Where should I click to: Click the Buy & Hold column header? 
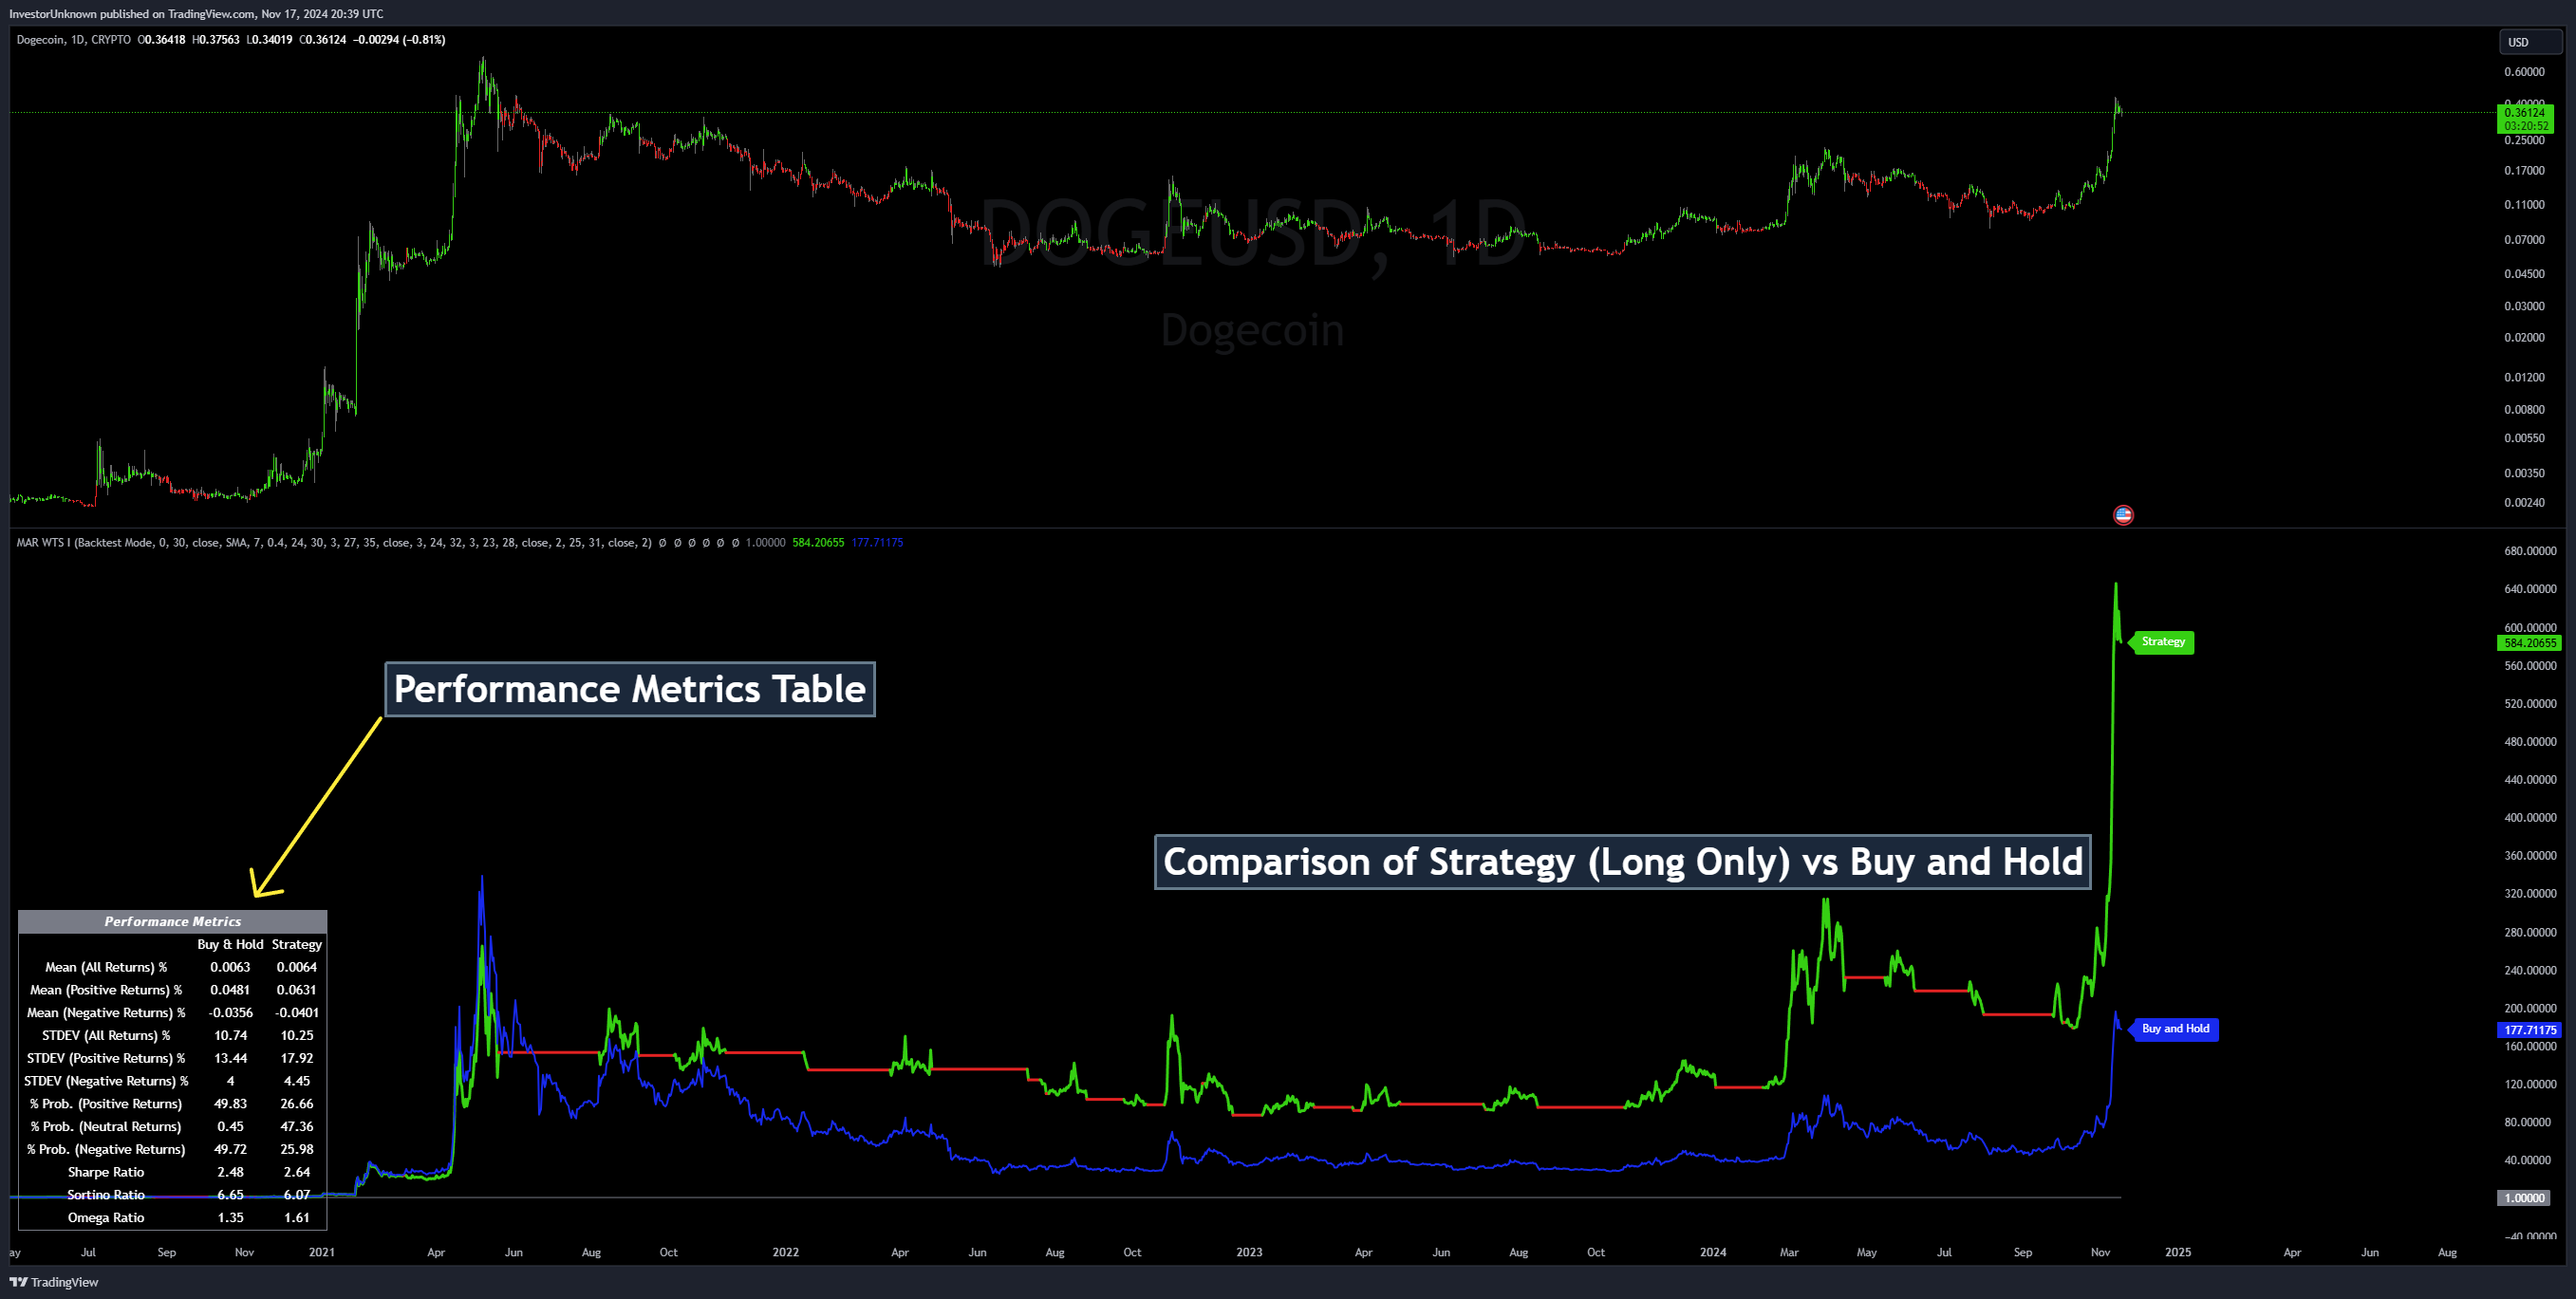click(230, 944)
